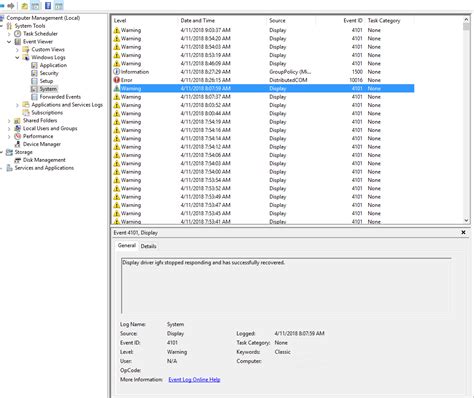Click the Up one level folder icon

[x=24, y=6]
